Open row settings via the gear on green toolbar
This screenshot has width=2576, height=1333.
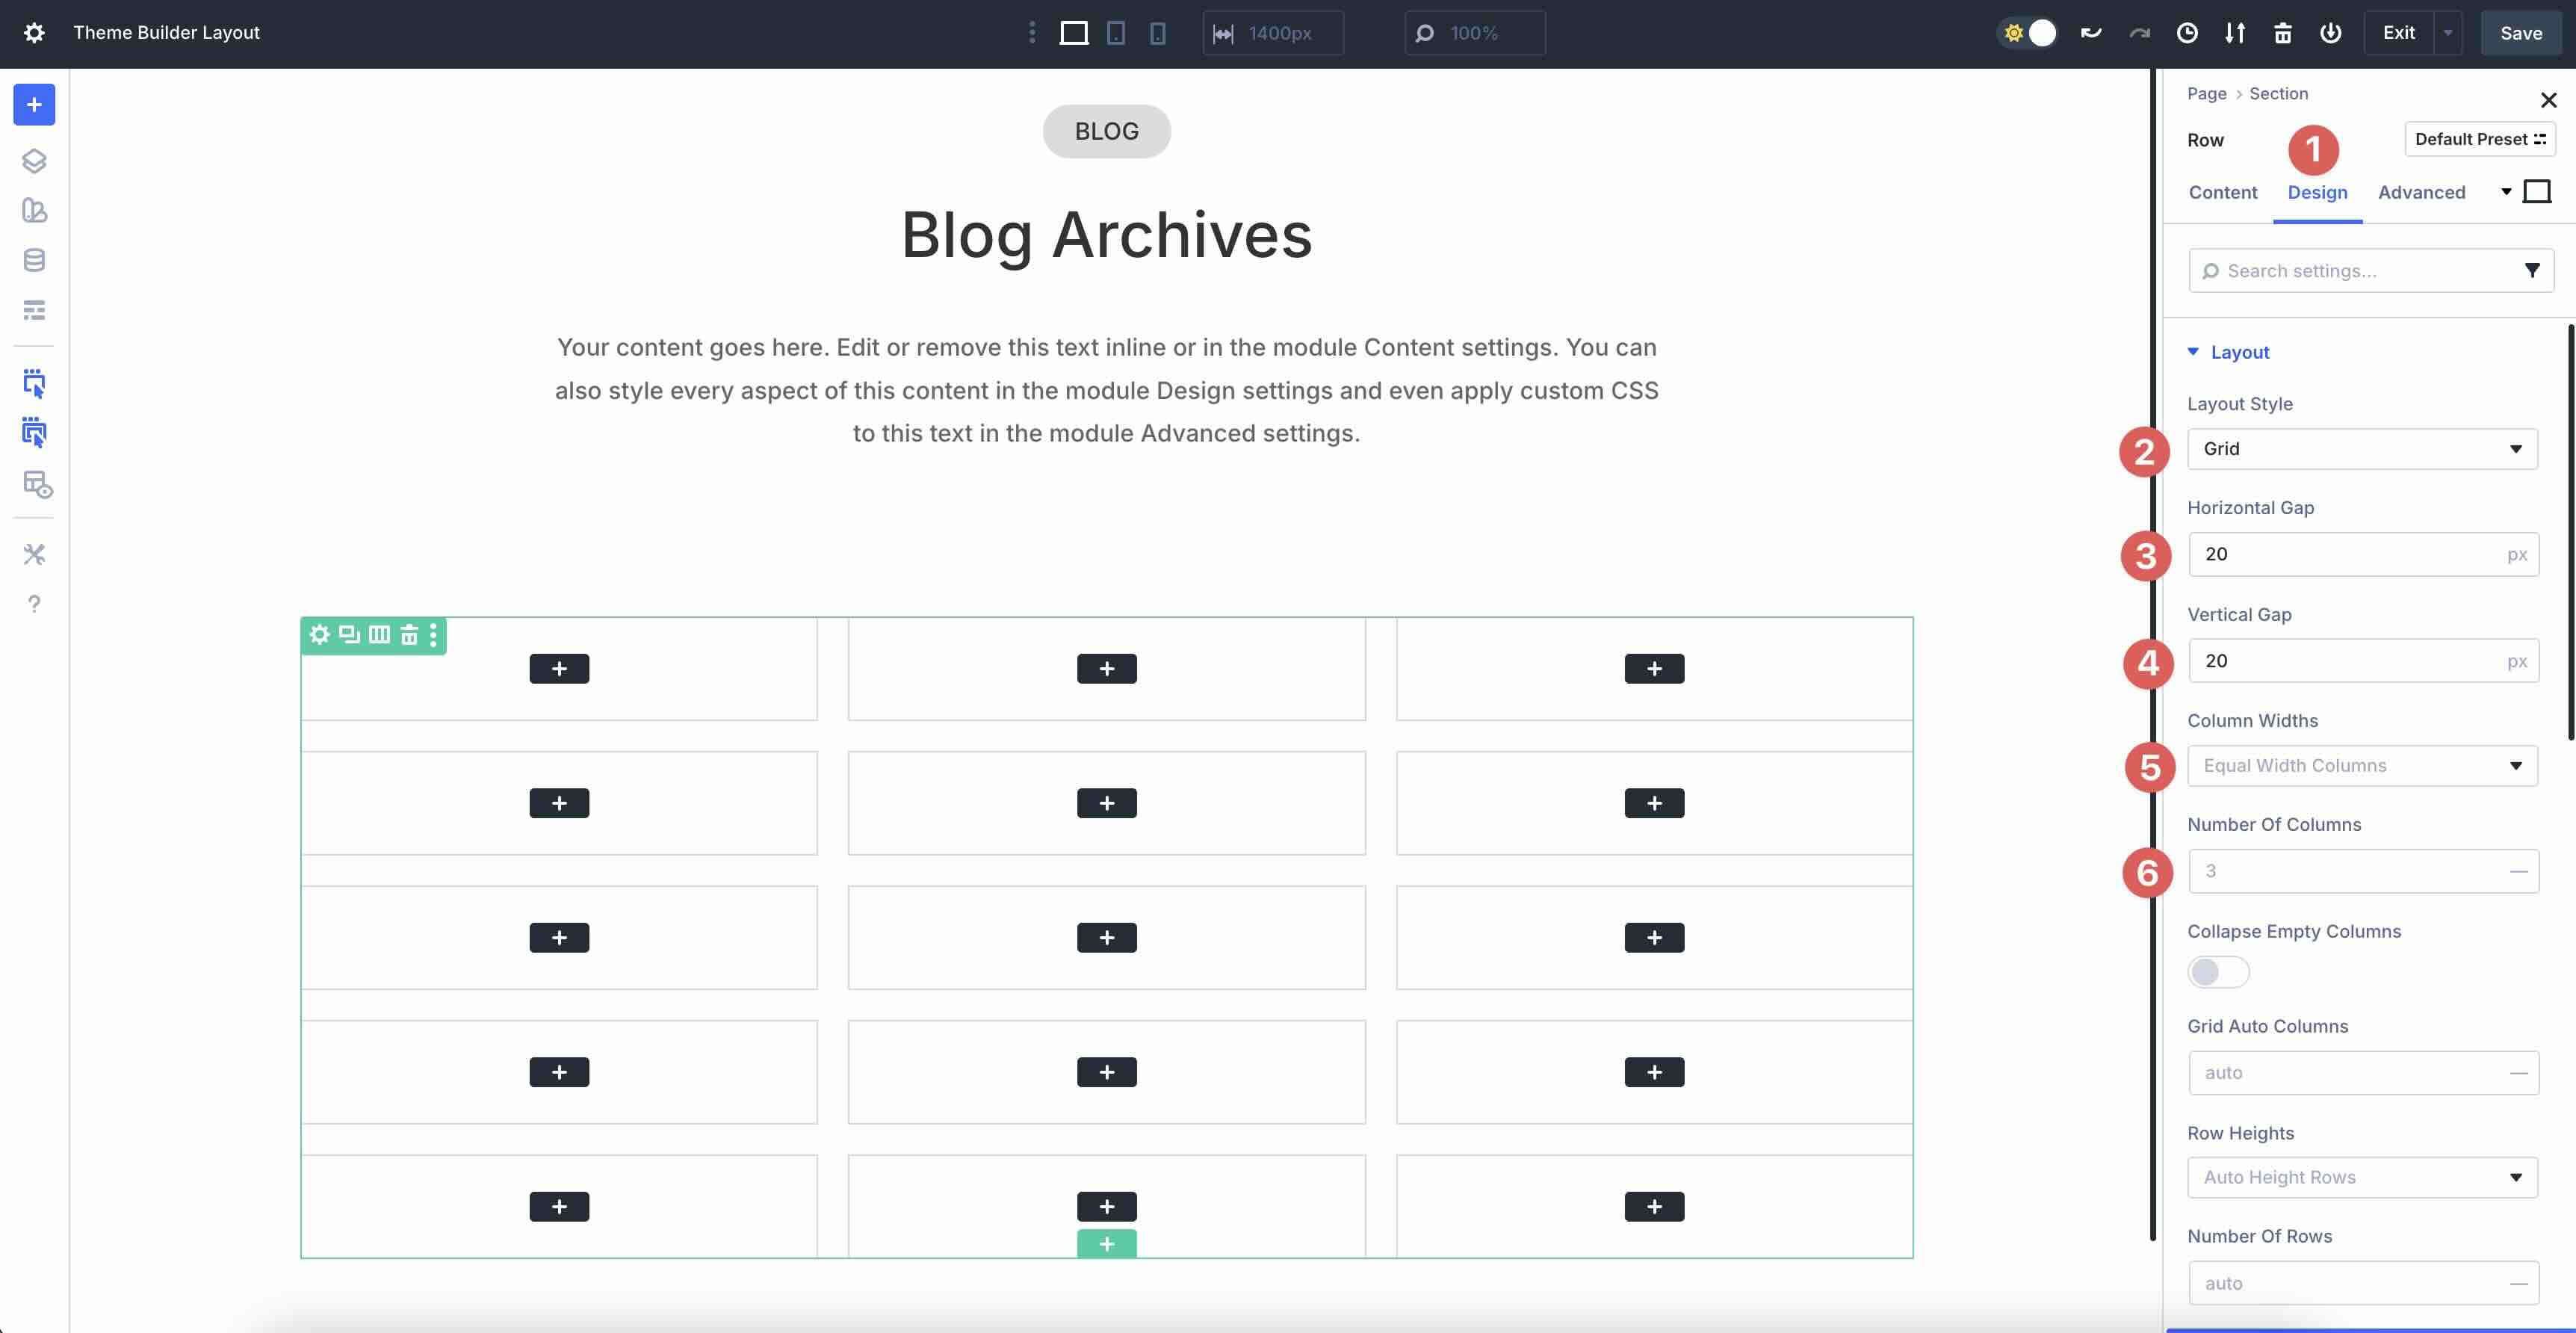pos(320,635)
